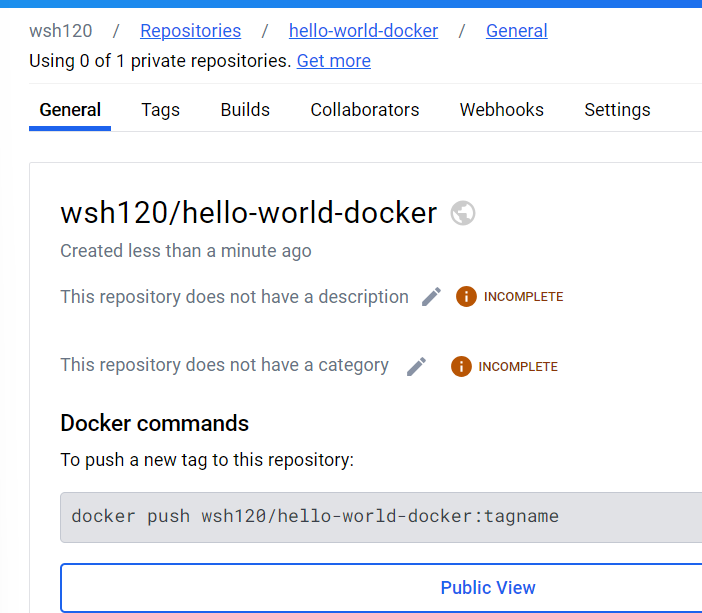Click the public globe icon beside repository name
The height and width of the screenshot is (613, 702).
[x=463, y=213]
